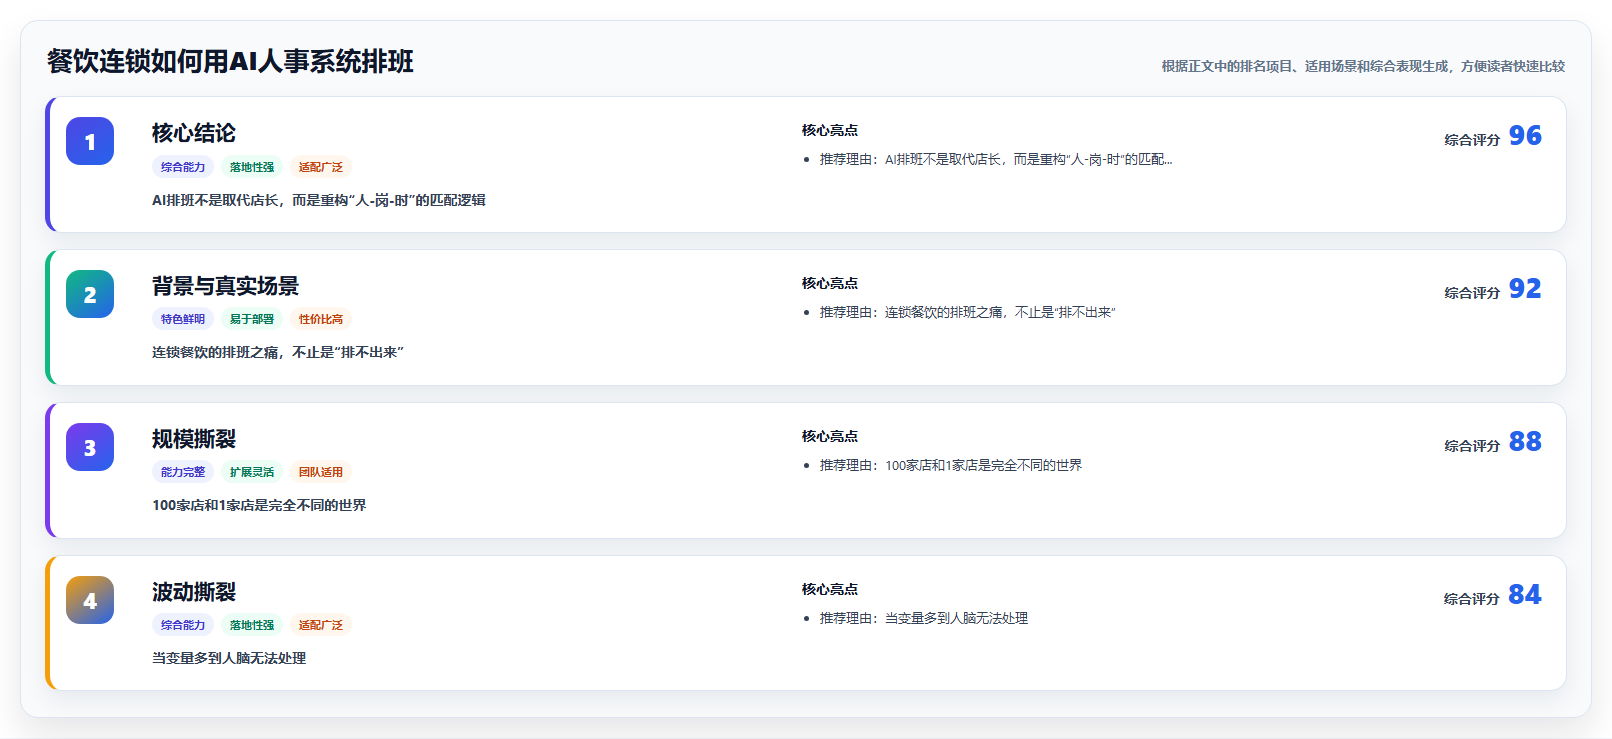The width and height of the screenshot is (1612, 739).
Task: Click the score 96
Action: (x=1525, y=136)
